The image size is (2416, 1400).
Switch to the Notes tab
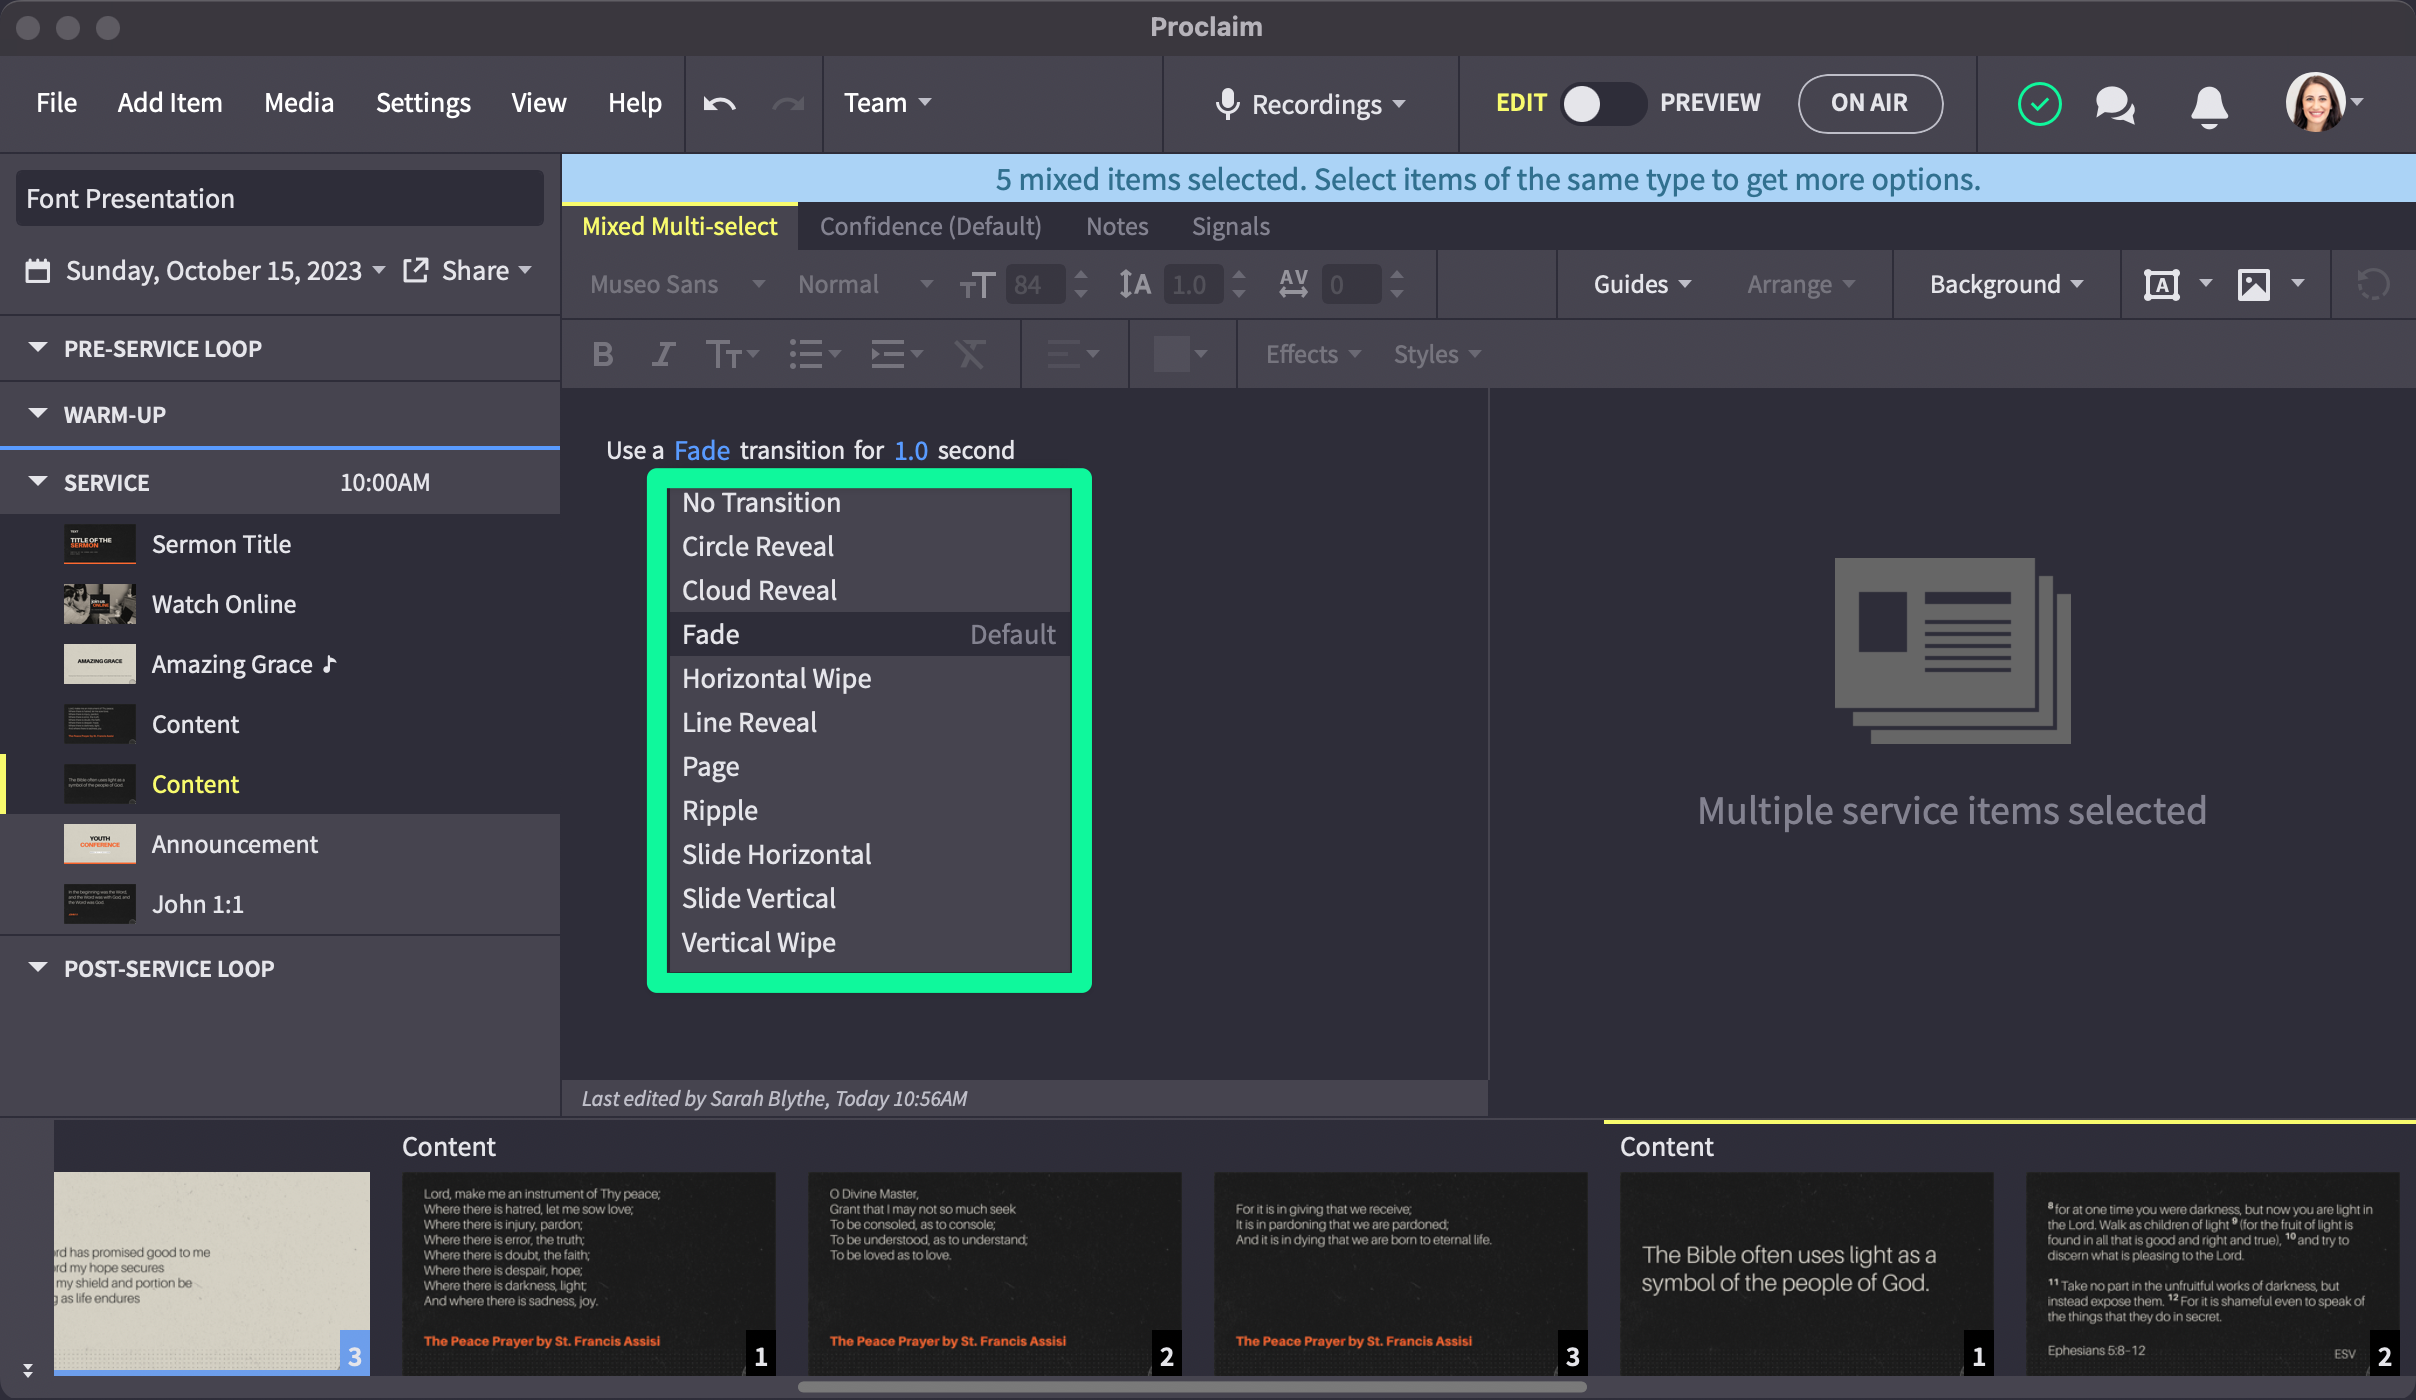[x=1117, y=227]
